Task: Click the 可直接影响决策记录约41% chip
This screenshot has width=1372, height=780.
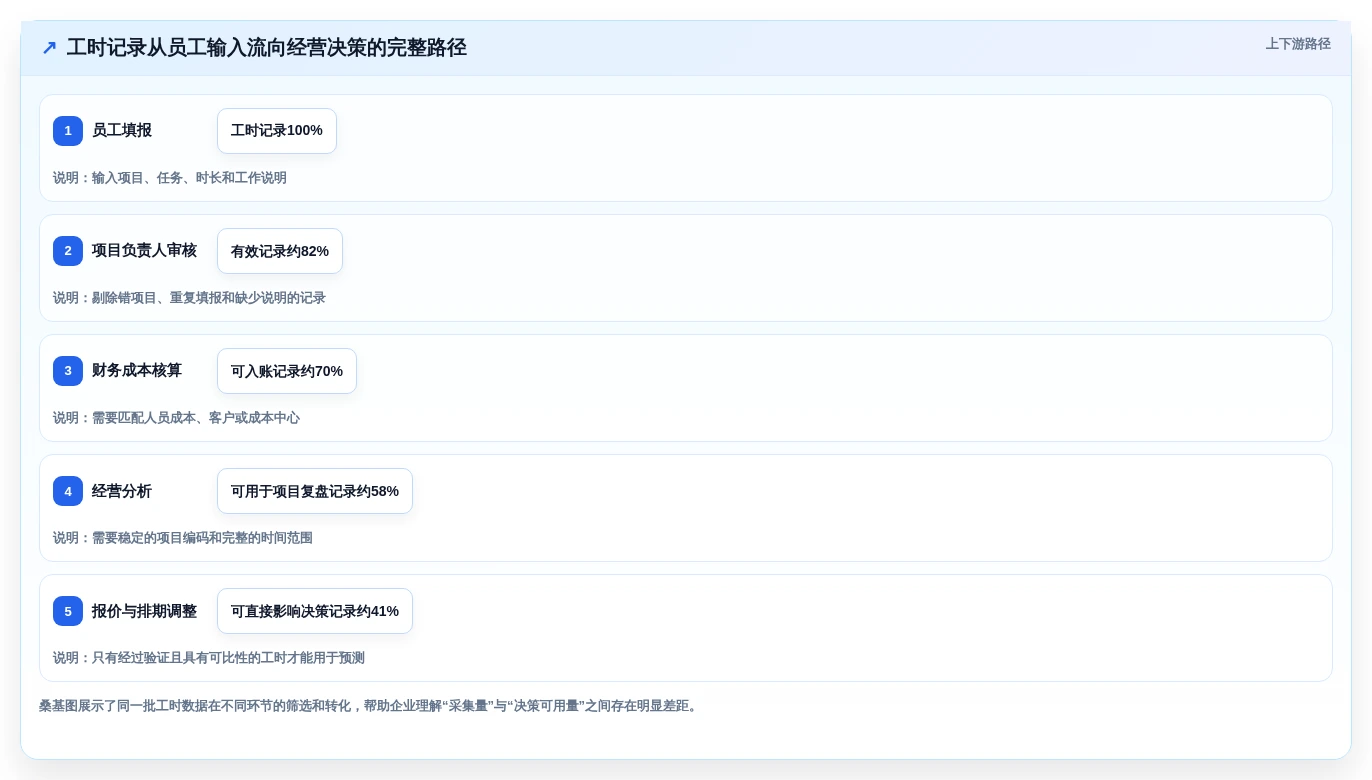Action: 315,611
